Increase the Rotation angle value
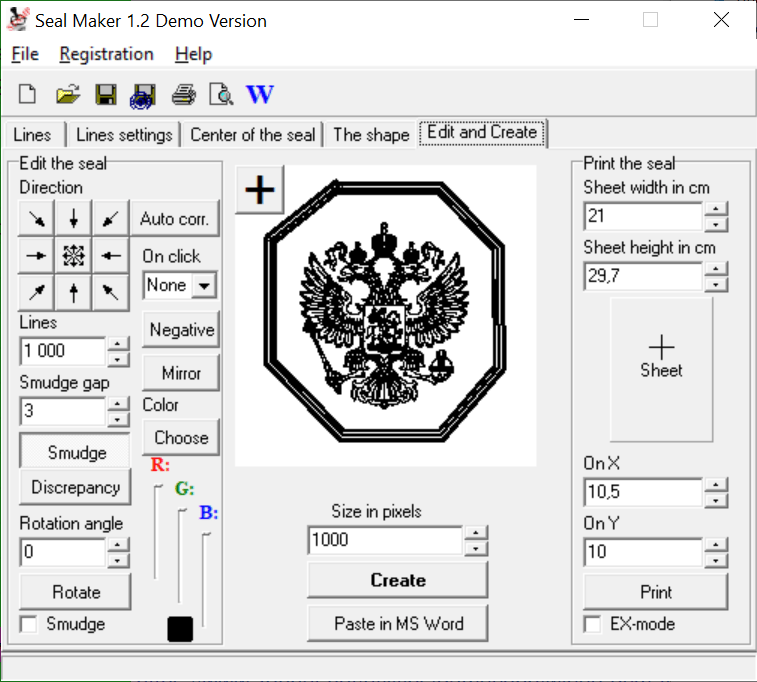The image size is (757, 682). [x=118, y=544]
